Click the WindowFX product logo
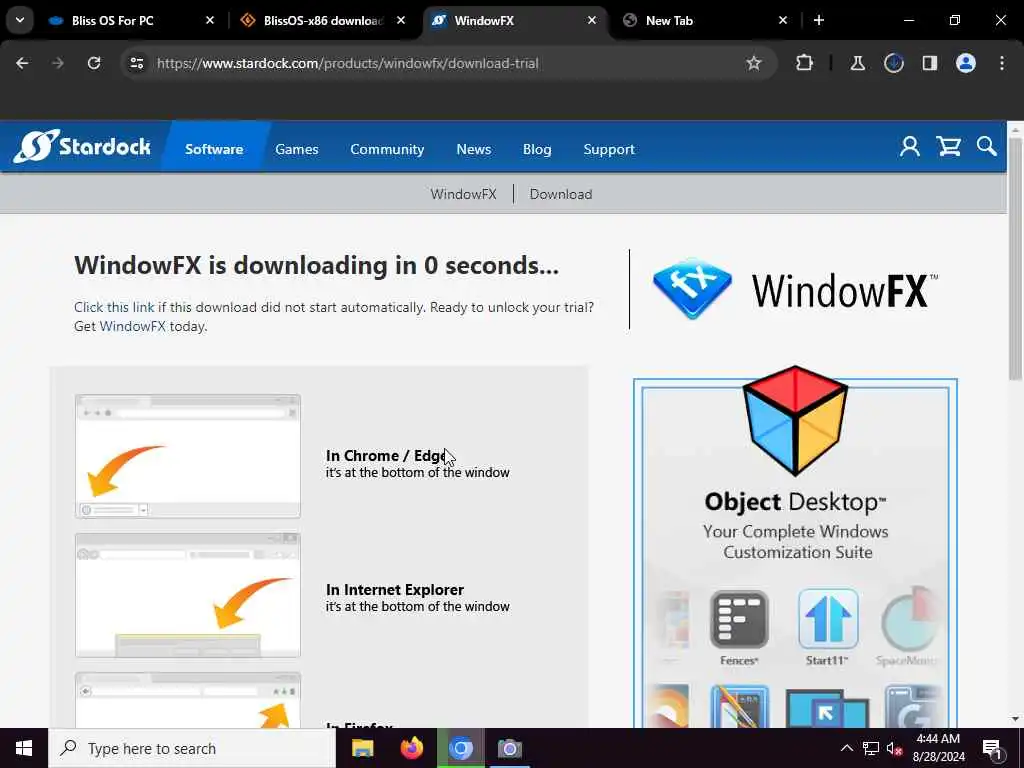The image size is (1024, 768). click(795, 289)
